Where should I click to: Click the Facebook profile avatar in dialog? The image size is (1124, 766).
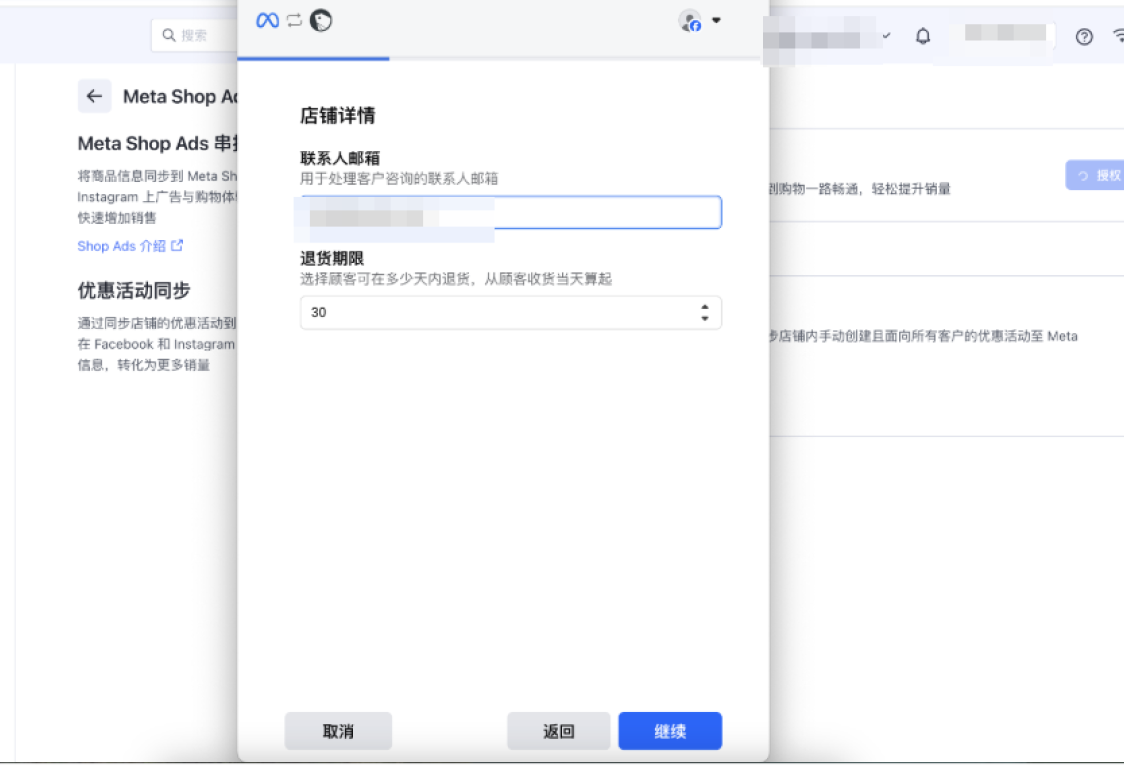coord(690,21)
